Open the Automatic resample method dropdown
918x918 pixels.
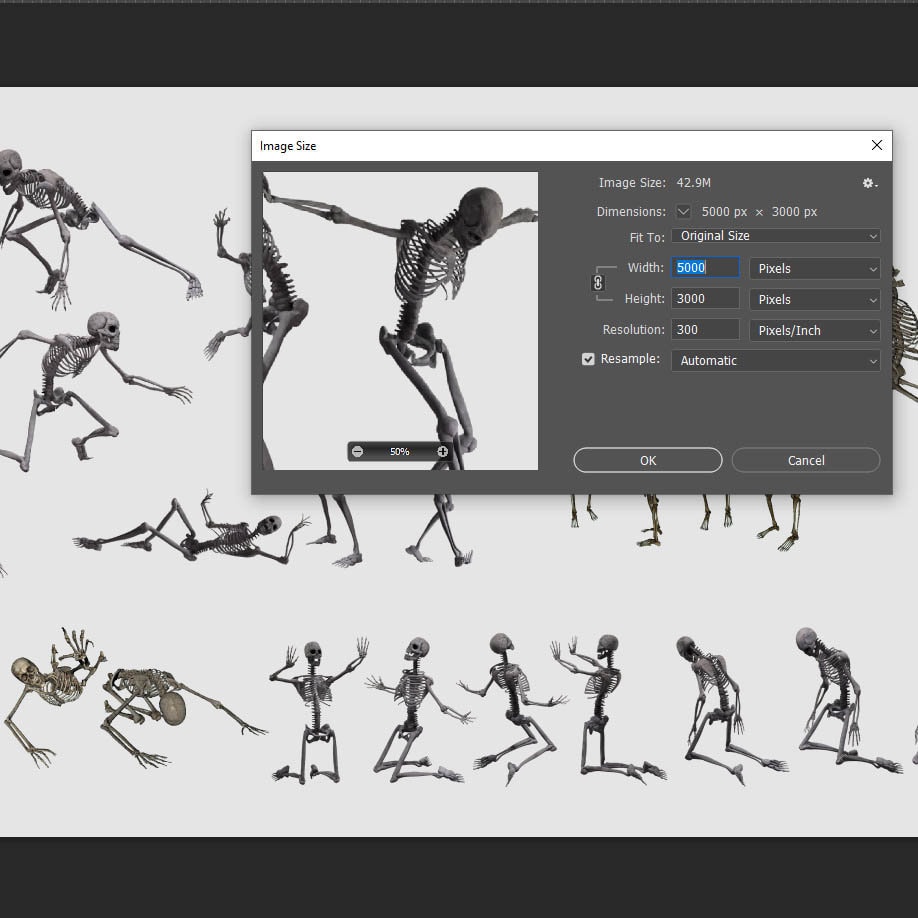(775, 360)
